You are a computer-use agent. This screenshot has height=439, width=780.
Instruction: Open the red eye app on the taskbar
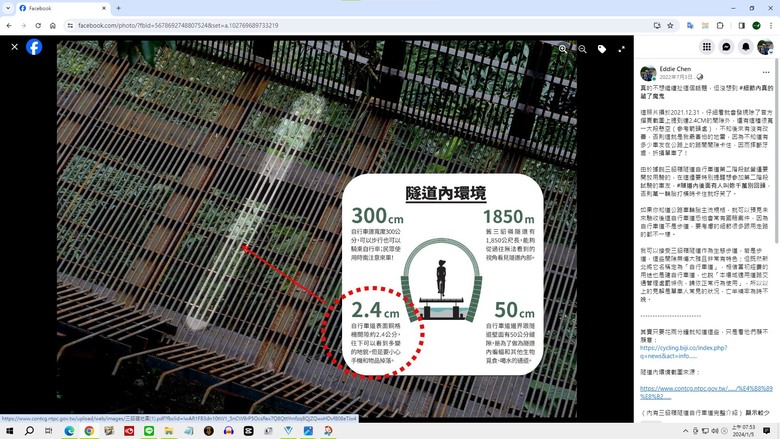pyautogui.click(x=129, y=431)
